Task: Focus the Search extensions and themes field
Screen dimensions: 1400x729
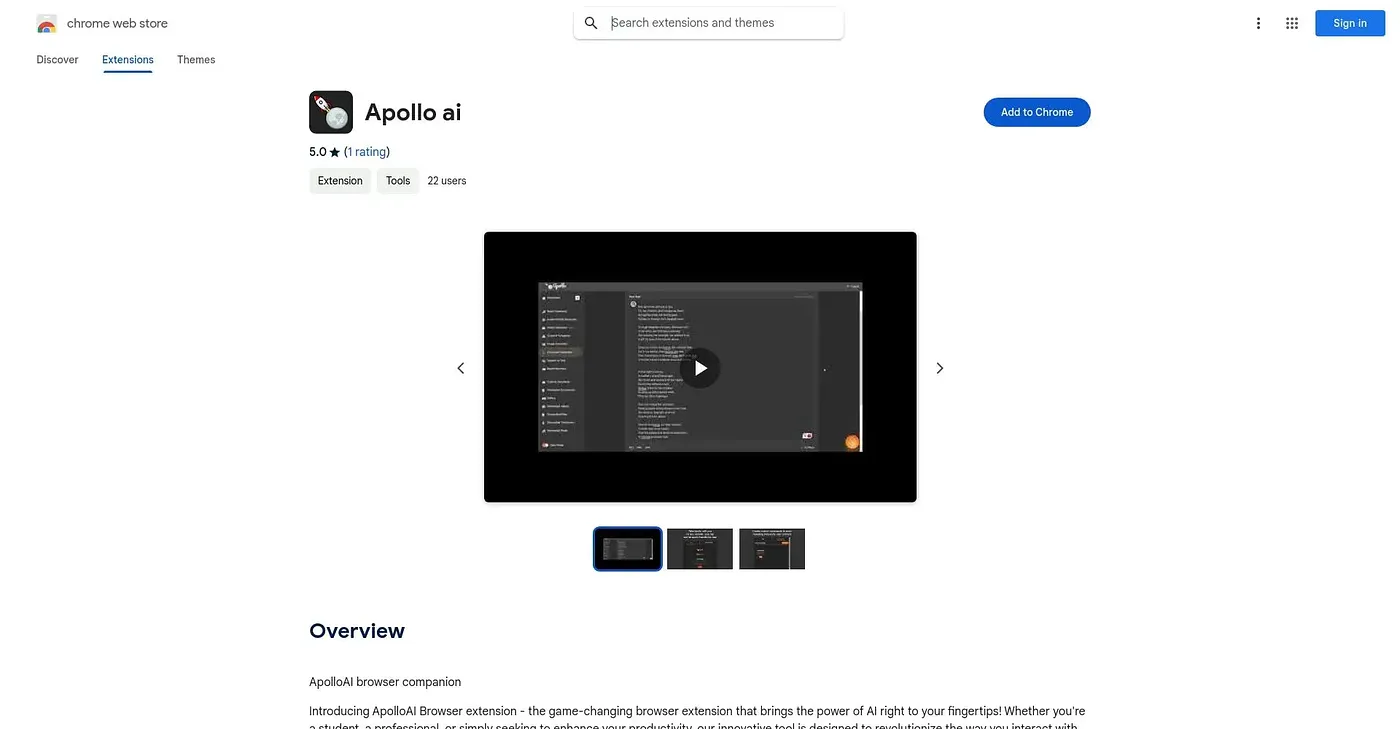Action: pyautogui.click(x=709, y=23)
